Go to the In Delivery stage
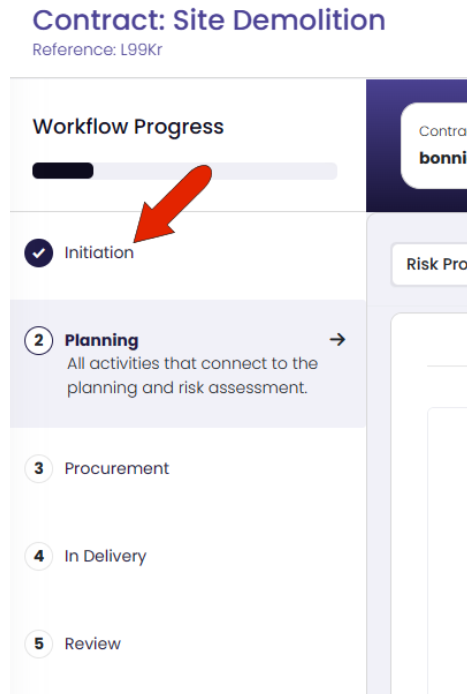 [x=105, y=556]
